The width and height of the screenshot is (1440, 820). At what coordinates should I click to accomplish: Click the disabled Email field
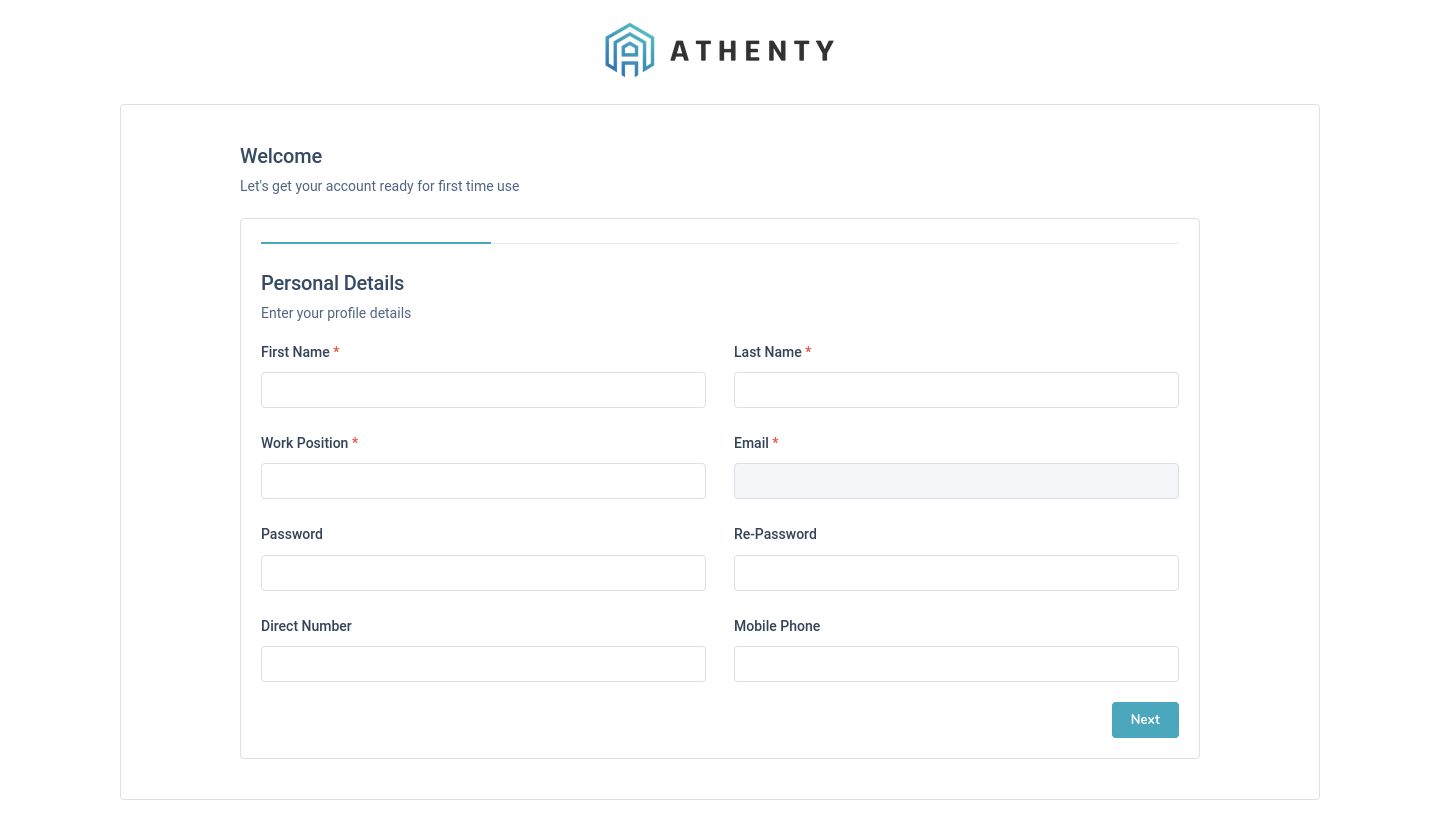pyautogui.click(x=956, y=481)
